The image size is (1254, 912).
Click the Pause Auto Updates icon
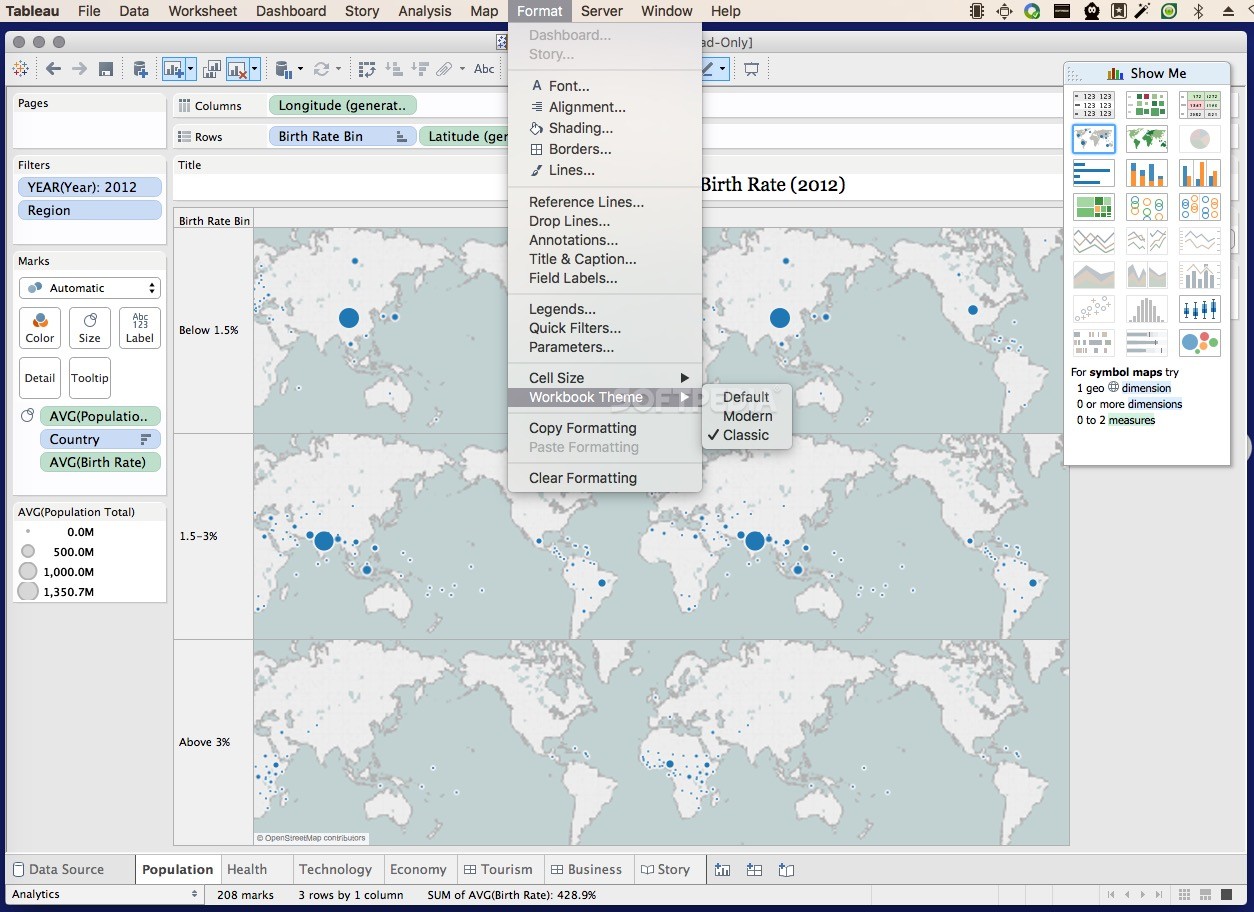282,69
